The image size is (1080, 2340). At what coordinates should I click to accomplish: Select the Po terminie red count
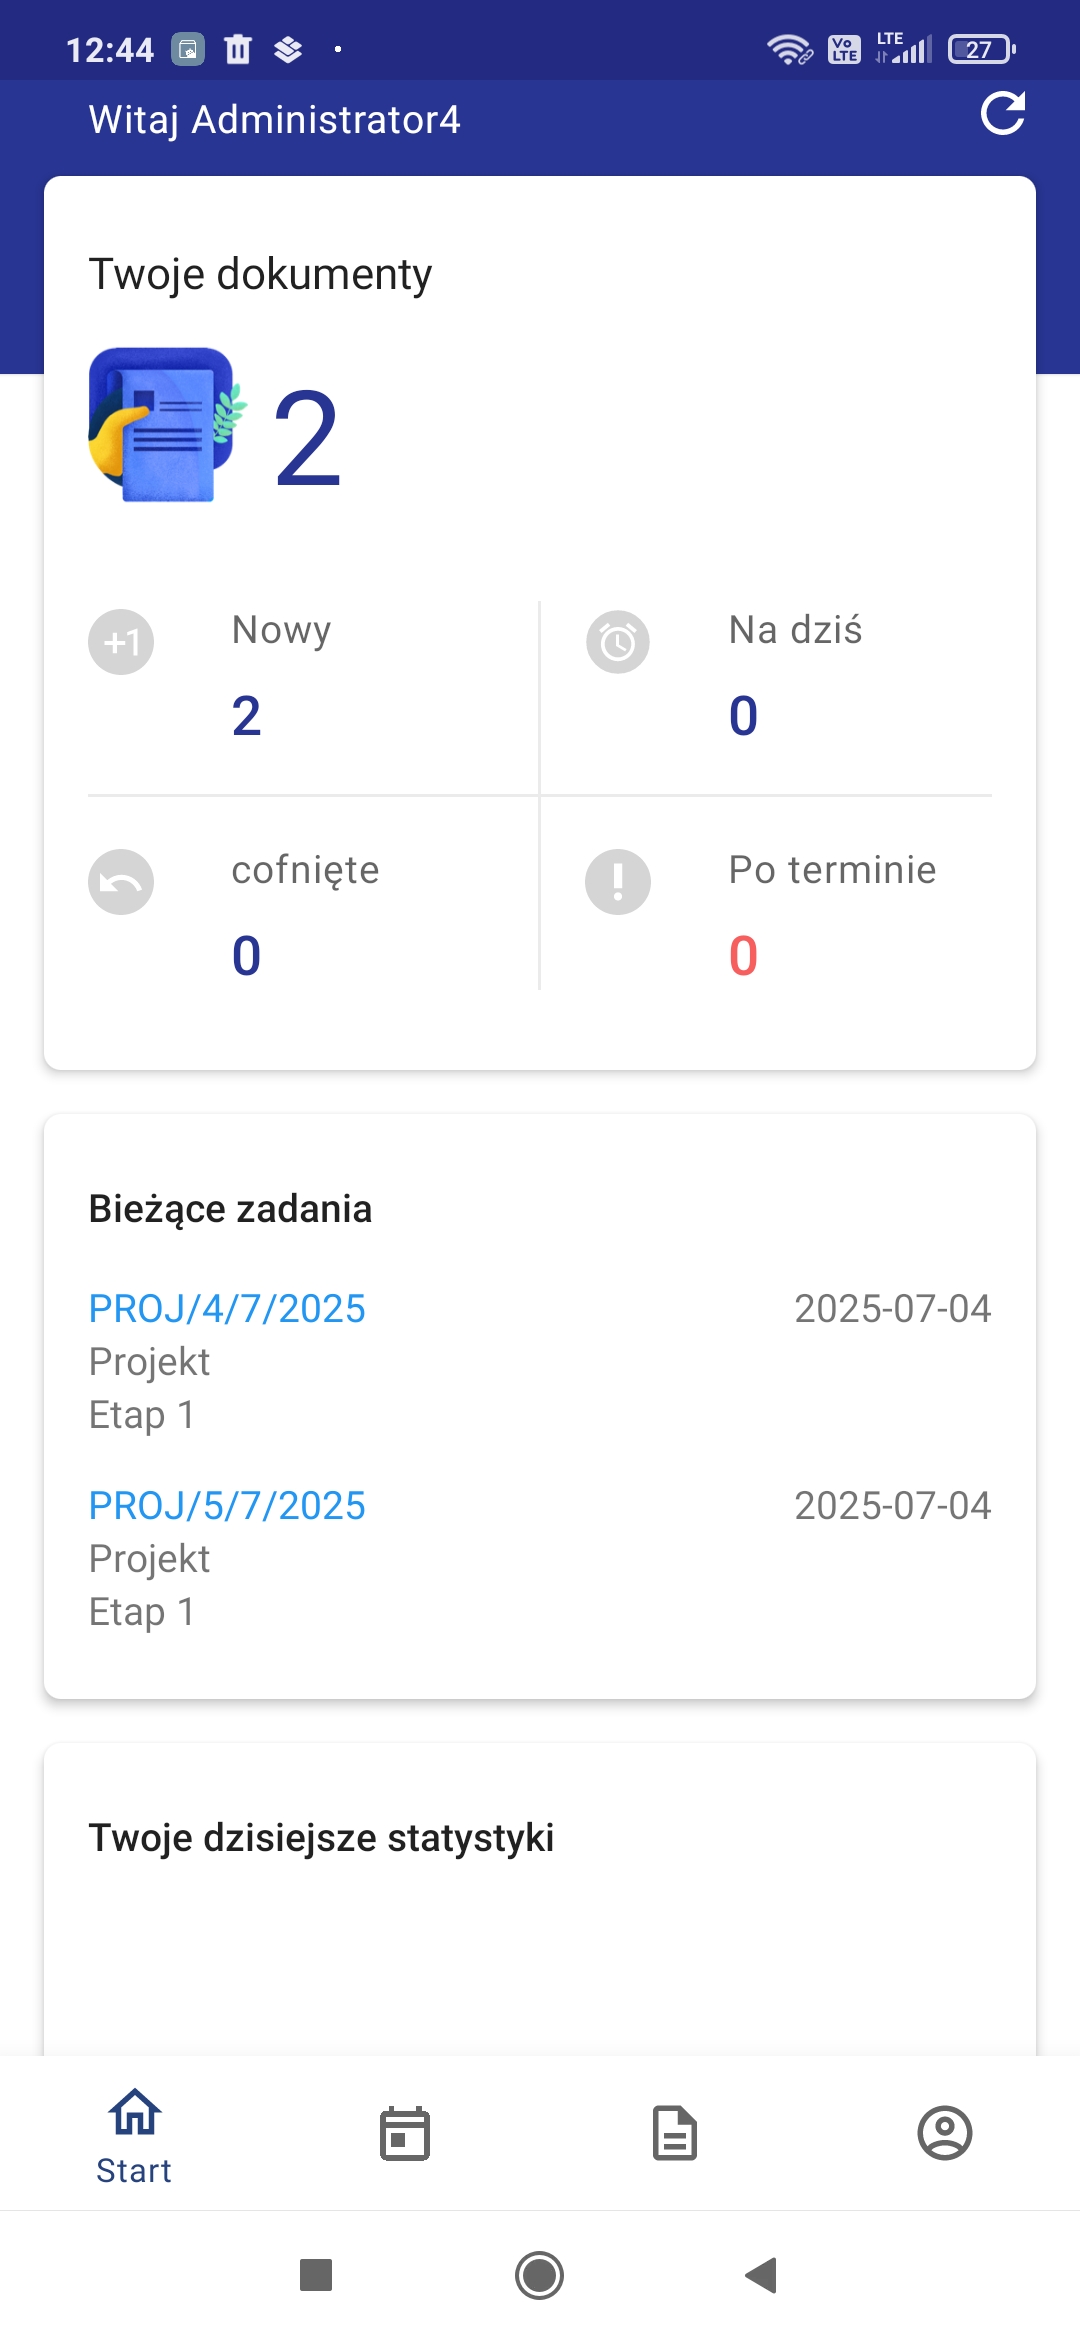tap(743, 956)
